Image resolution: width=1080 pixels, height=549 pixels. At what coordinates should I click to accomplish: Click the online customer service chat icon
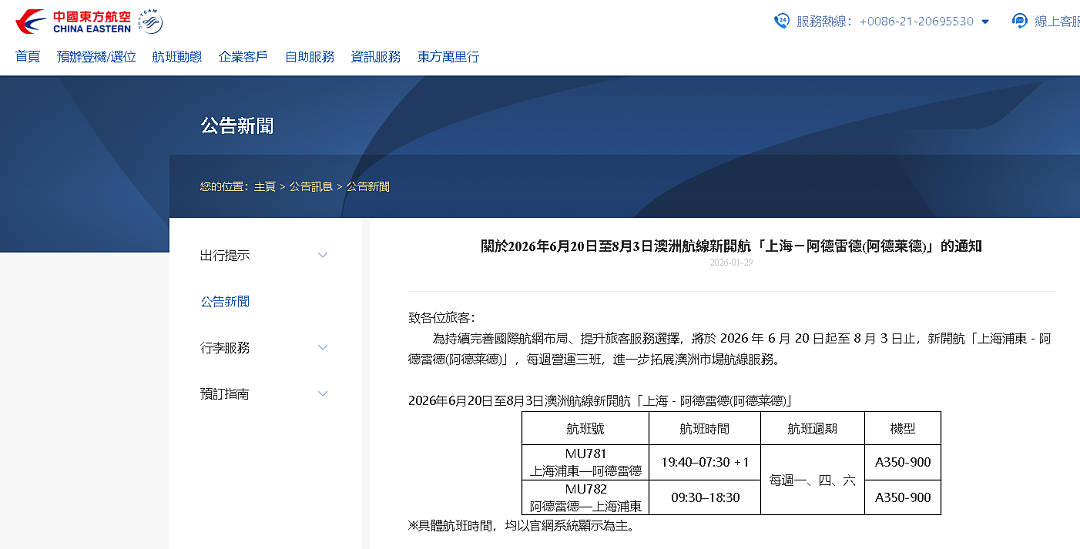(1019, 21)
